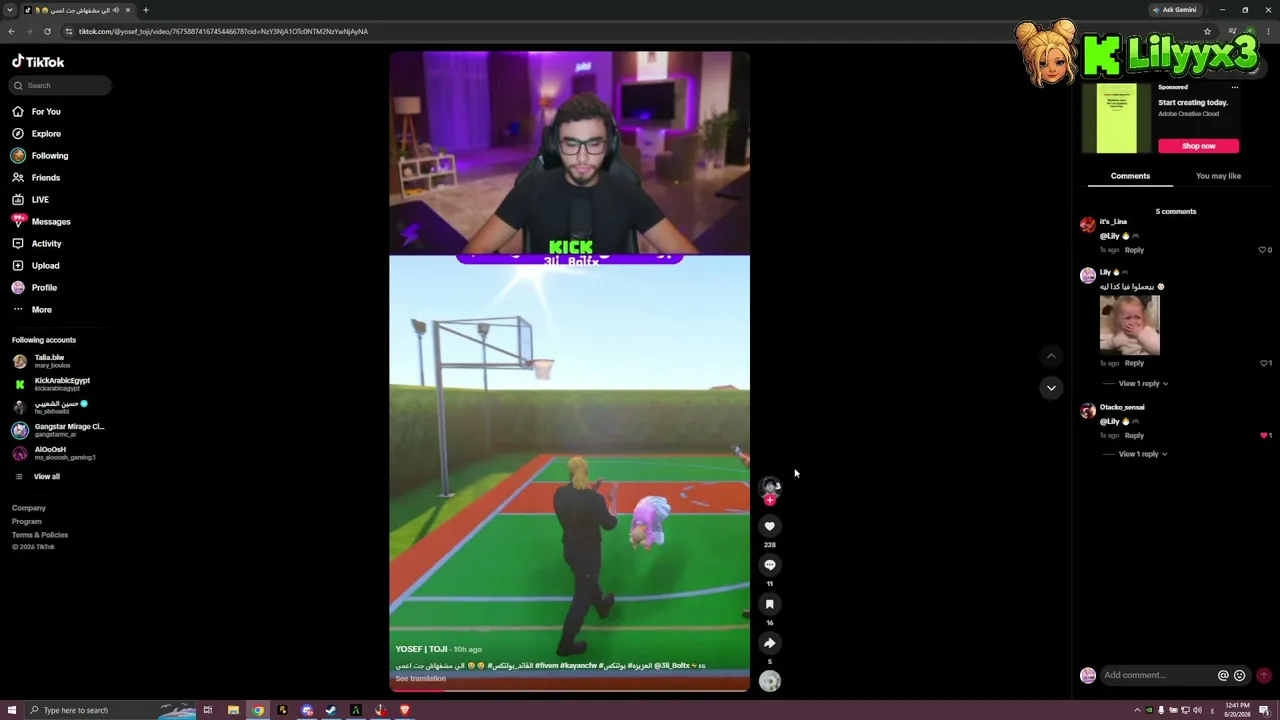This screenshot has width=1280, height=720.
Task: Open the Friends section
Action: pos(37,178)
